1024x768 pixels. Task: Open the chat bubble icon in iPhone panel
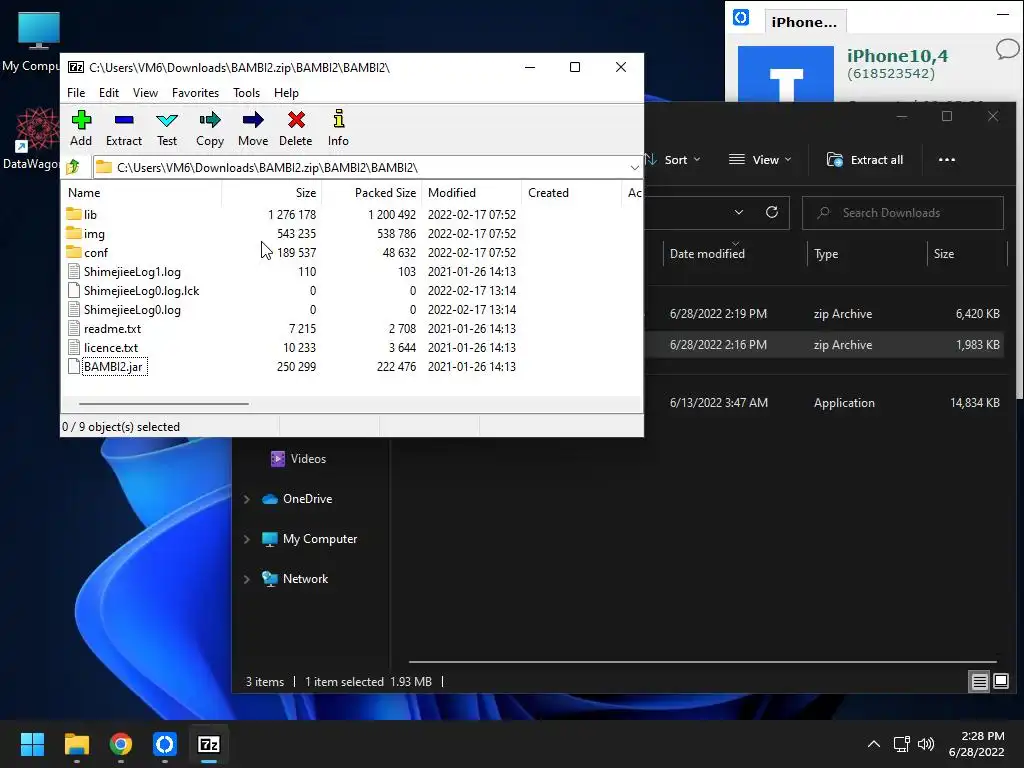[1007, 49]
